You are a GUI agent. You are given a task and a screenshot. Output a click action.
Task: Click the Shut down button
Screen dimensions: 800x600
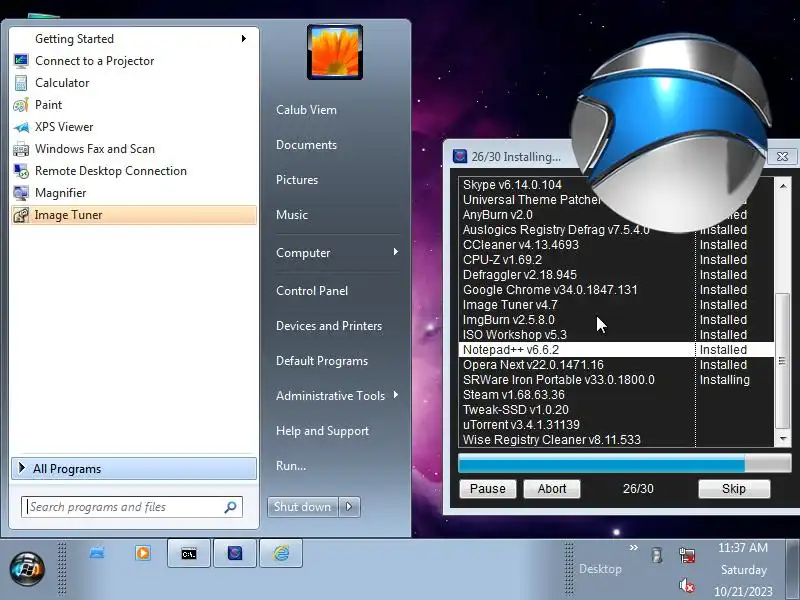(302, 507)
